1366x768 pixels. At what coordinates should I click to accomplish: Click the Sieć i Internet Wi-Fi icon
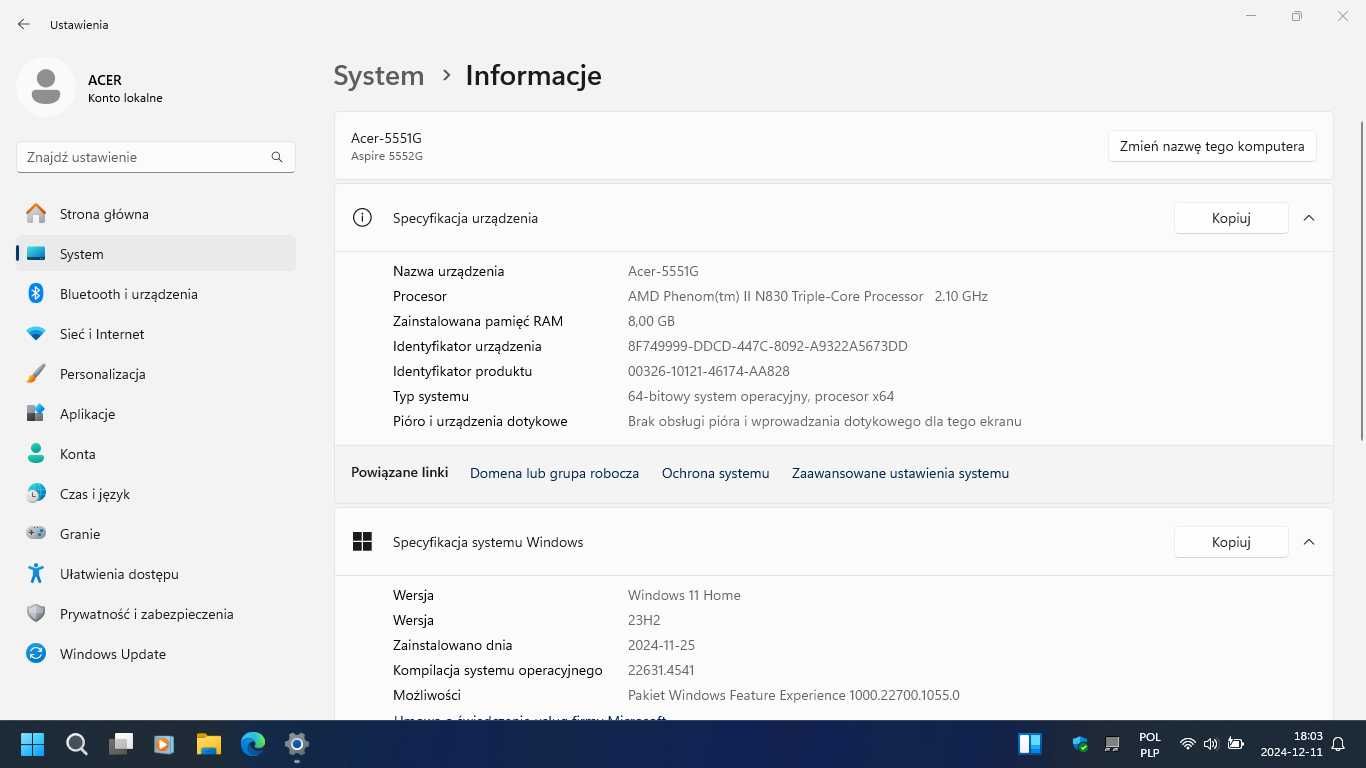(x=36, y=333)
